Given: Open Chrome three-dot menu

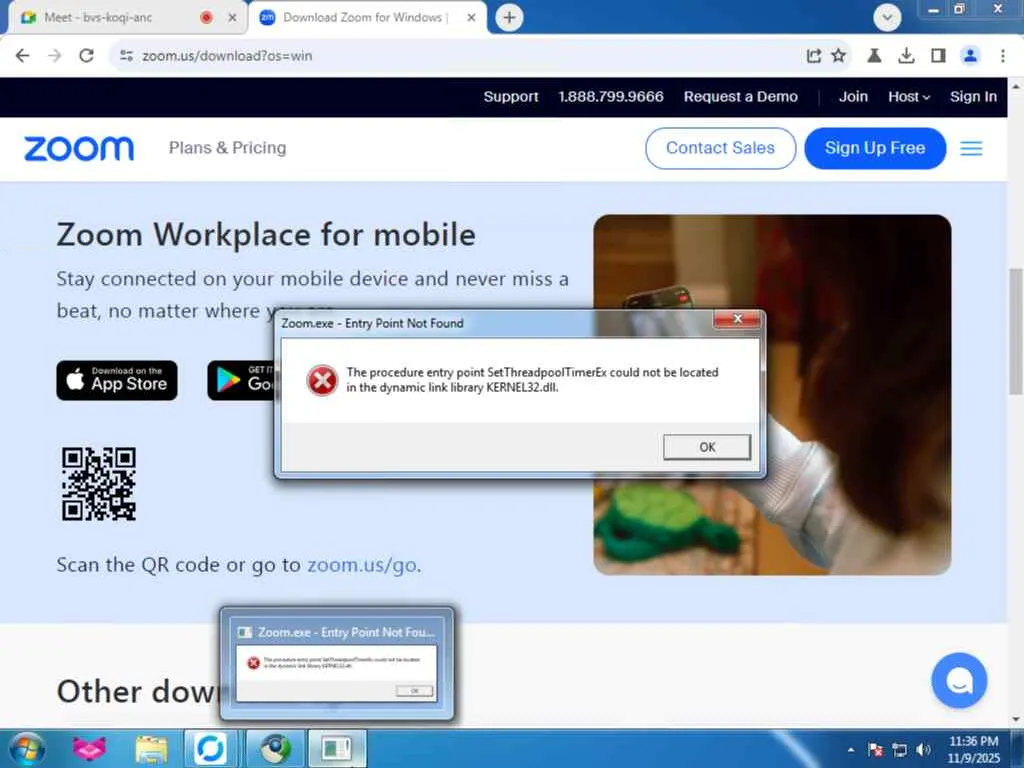Looking at the screenshot, I should [1002, 56].
